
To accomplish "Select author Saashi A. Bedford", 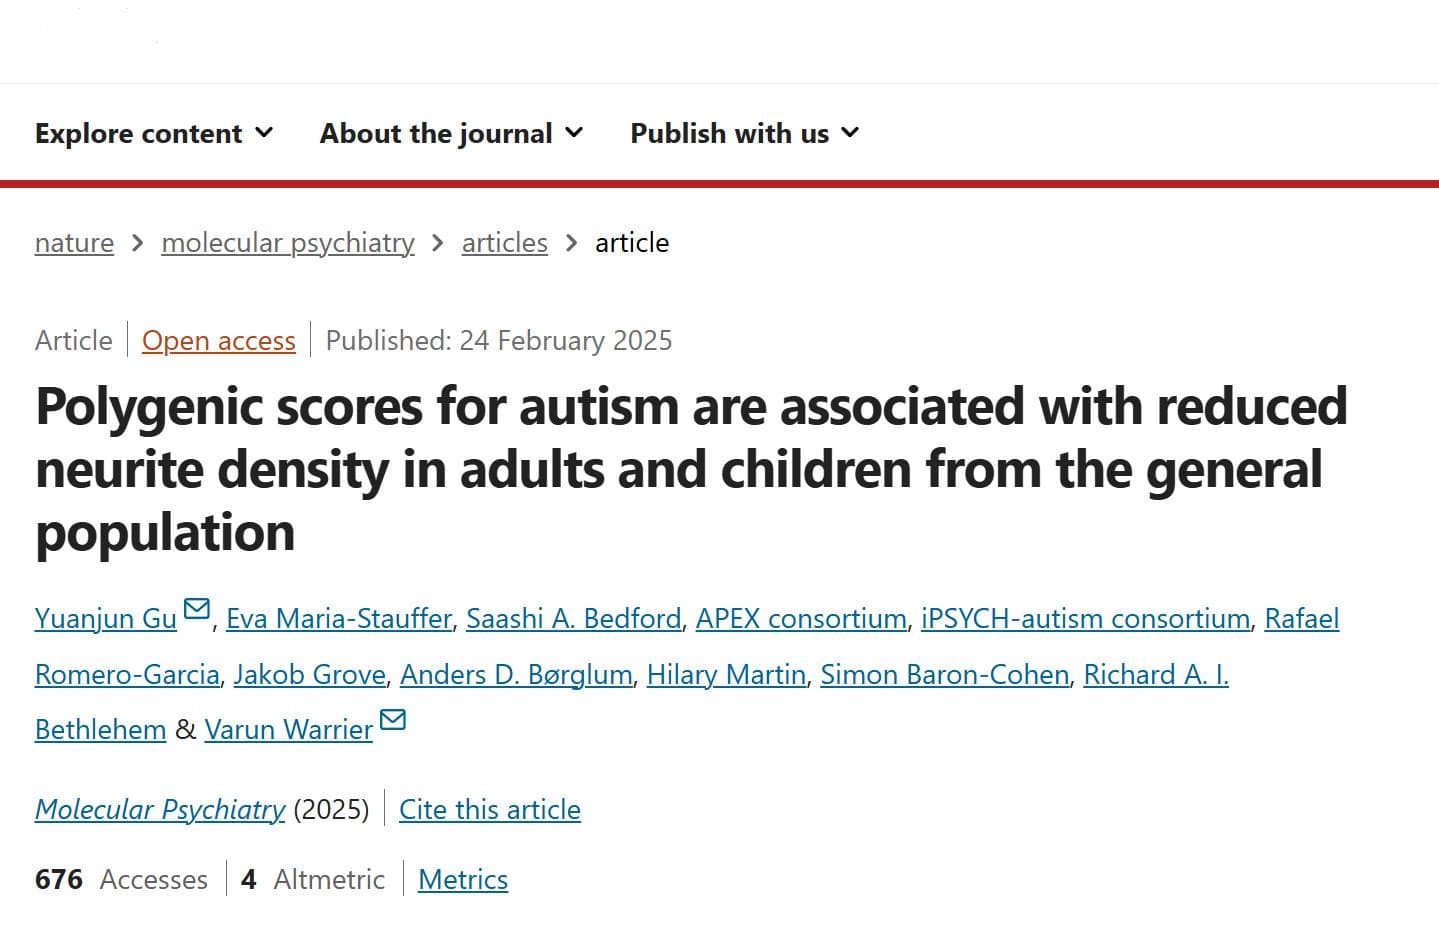I will pyautogui.click(x=574, y=619).
